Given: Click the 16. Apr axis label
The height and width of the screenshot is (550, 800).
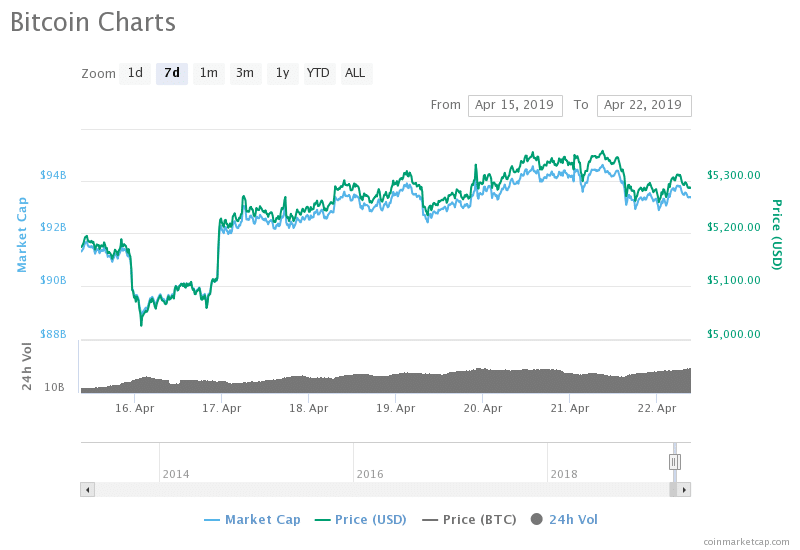Looking at the screenshot, I should [135, 409].
